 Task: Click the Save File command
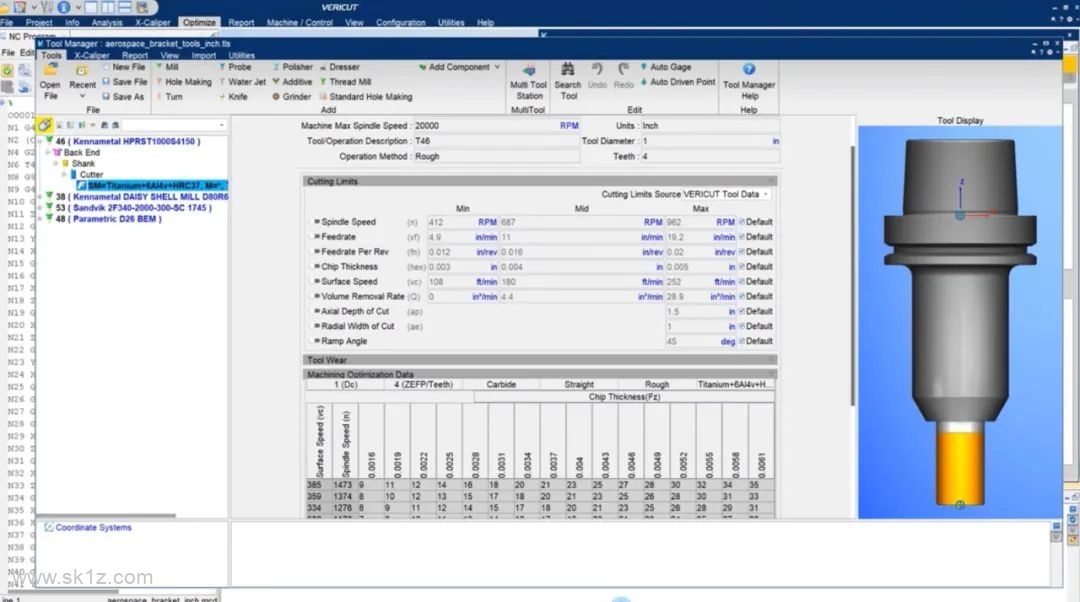[x=125, y=82]
